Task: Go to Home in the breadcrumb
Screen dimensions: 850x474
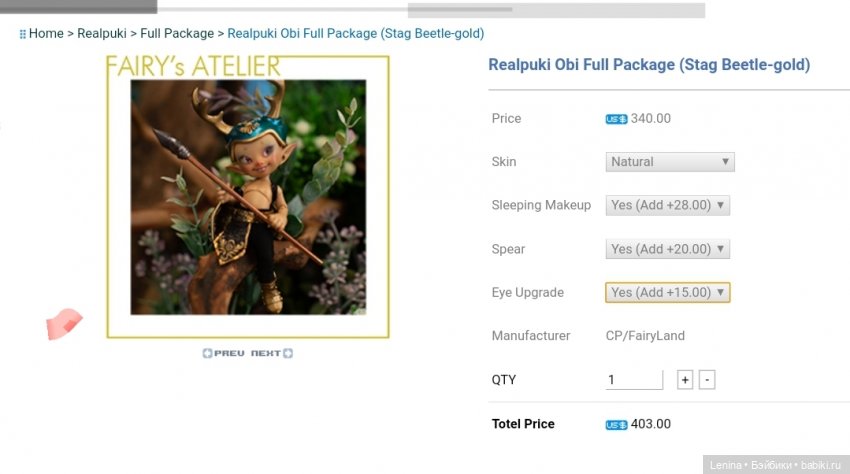Action: point(46,33)
